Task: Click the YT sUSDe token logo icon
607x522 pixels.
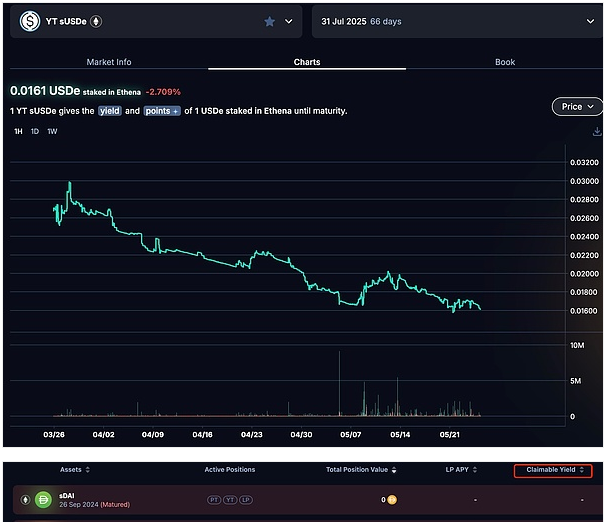Action: [30, 21]
